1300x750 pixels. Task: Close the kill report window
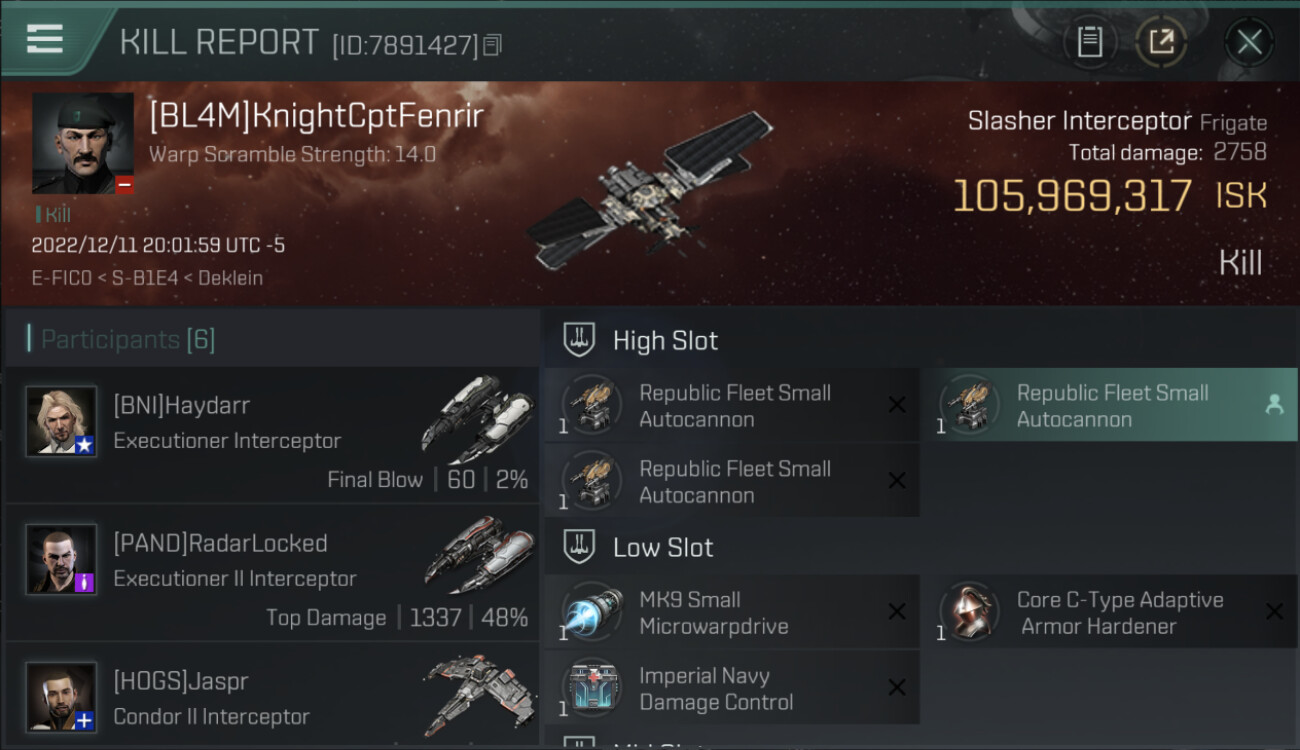(1249, 42)
